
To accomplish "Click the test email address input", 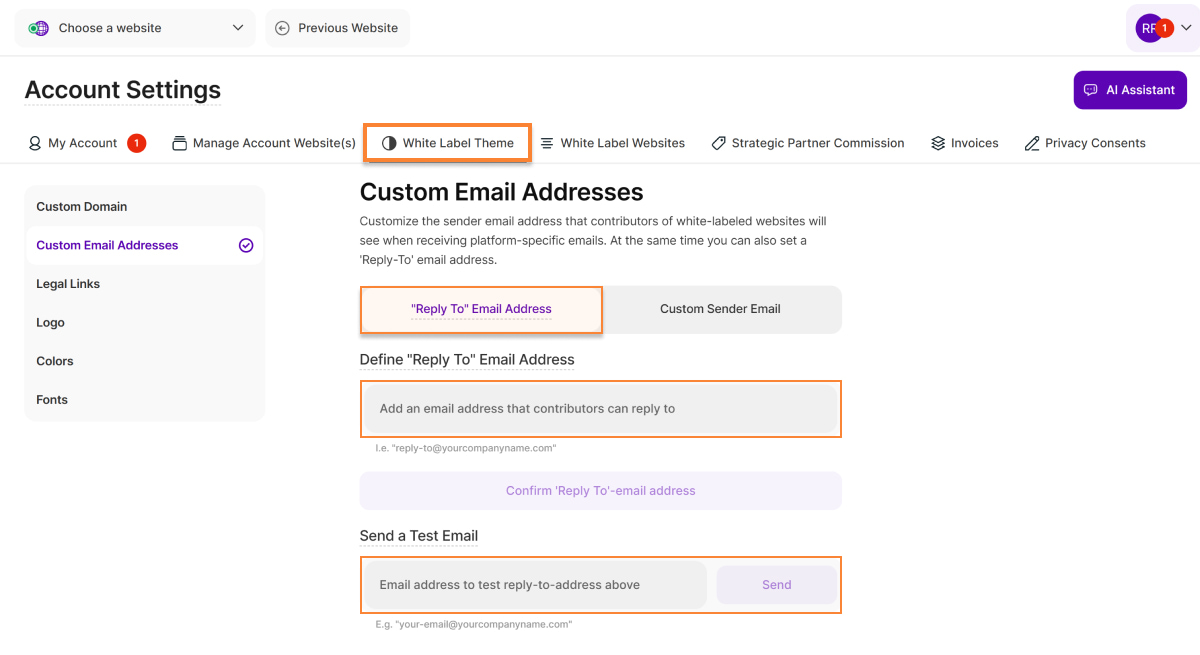I will [535, 585].
